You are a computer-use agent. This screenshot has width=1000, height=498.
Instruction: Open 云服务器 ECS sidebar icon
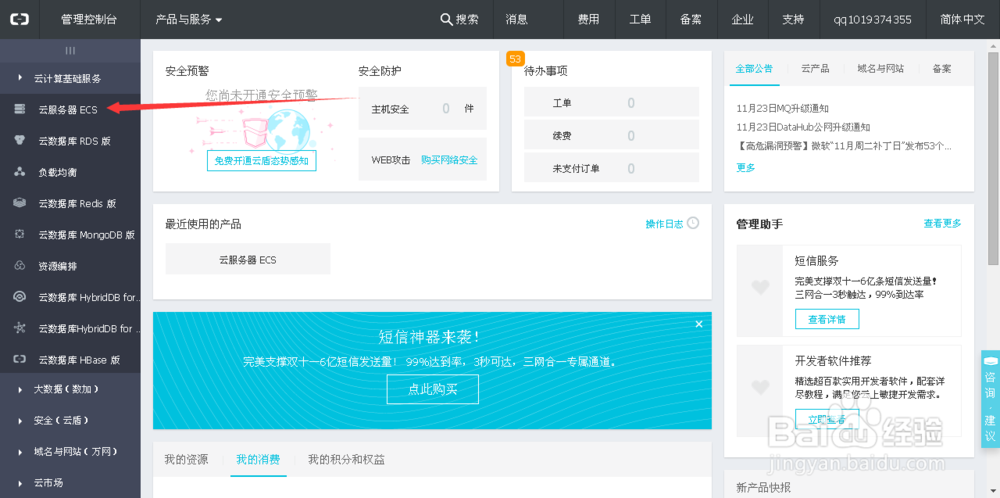pyautogui.click(x=19, y=110)
